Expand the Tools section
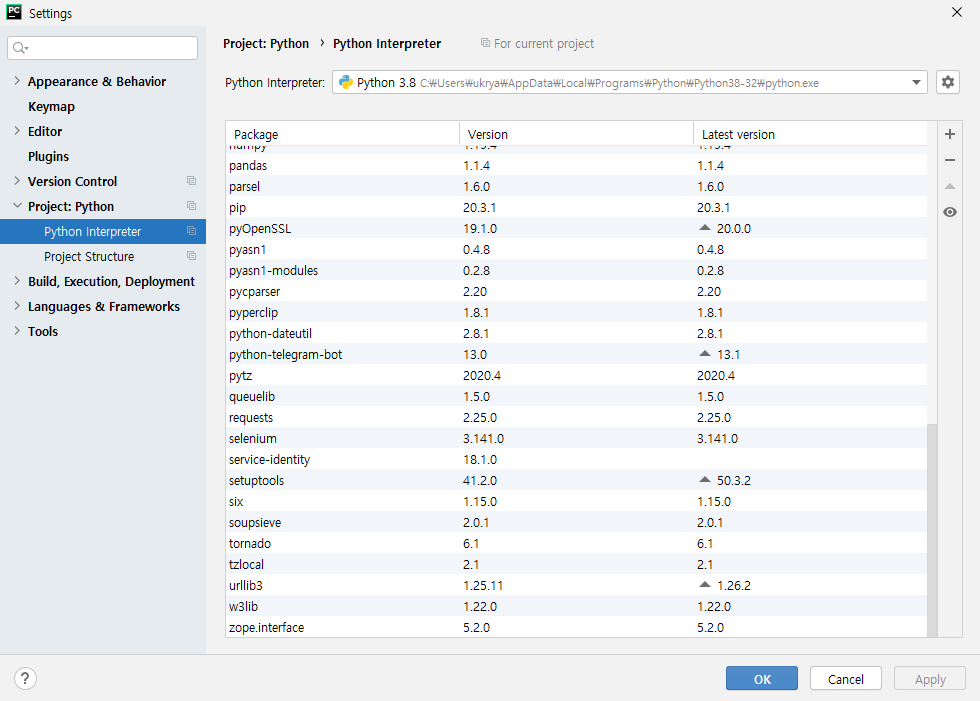This screenshot has width=980, height=701. coord(17,331)
